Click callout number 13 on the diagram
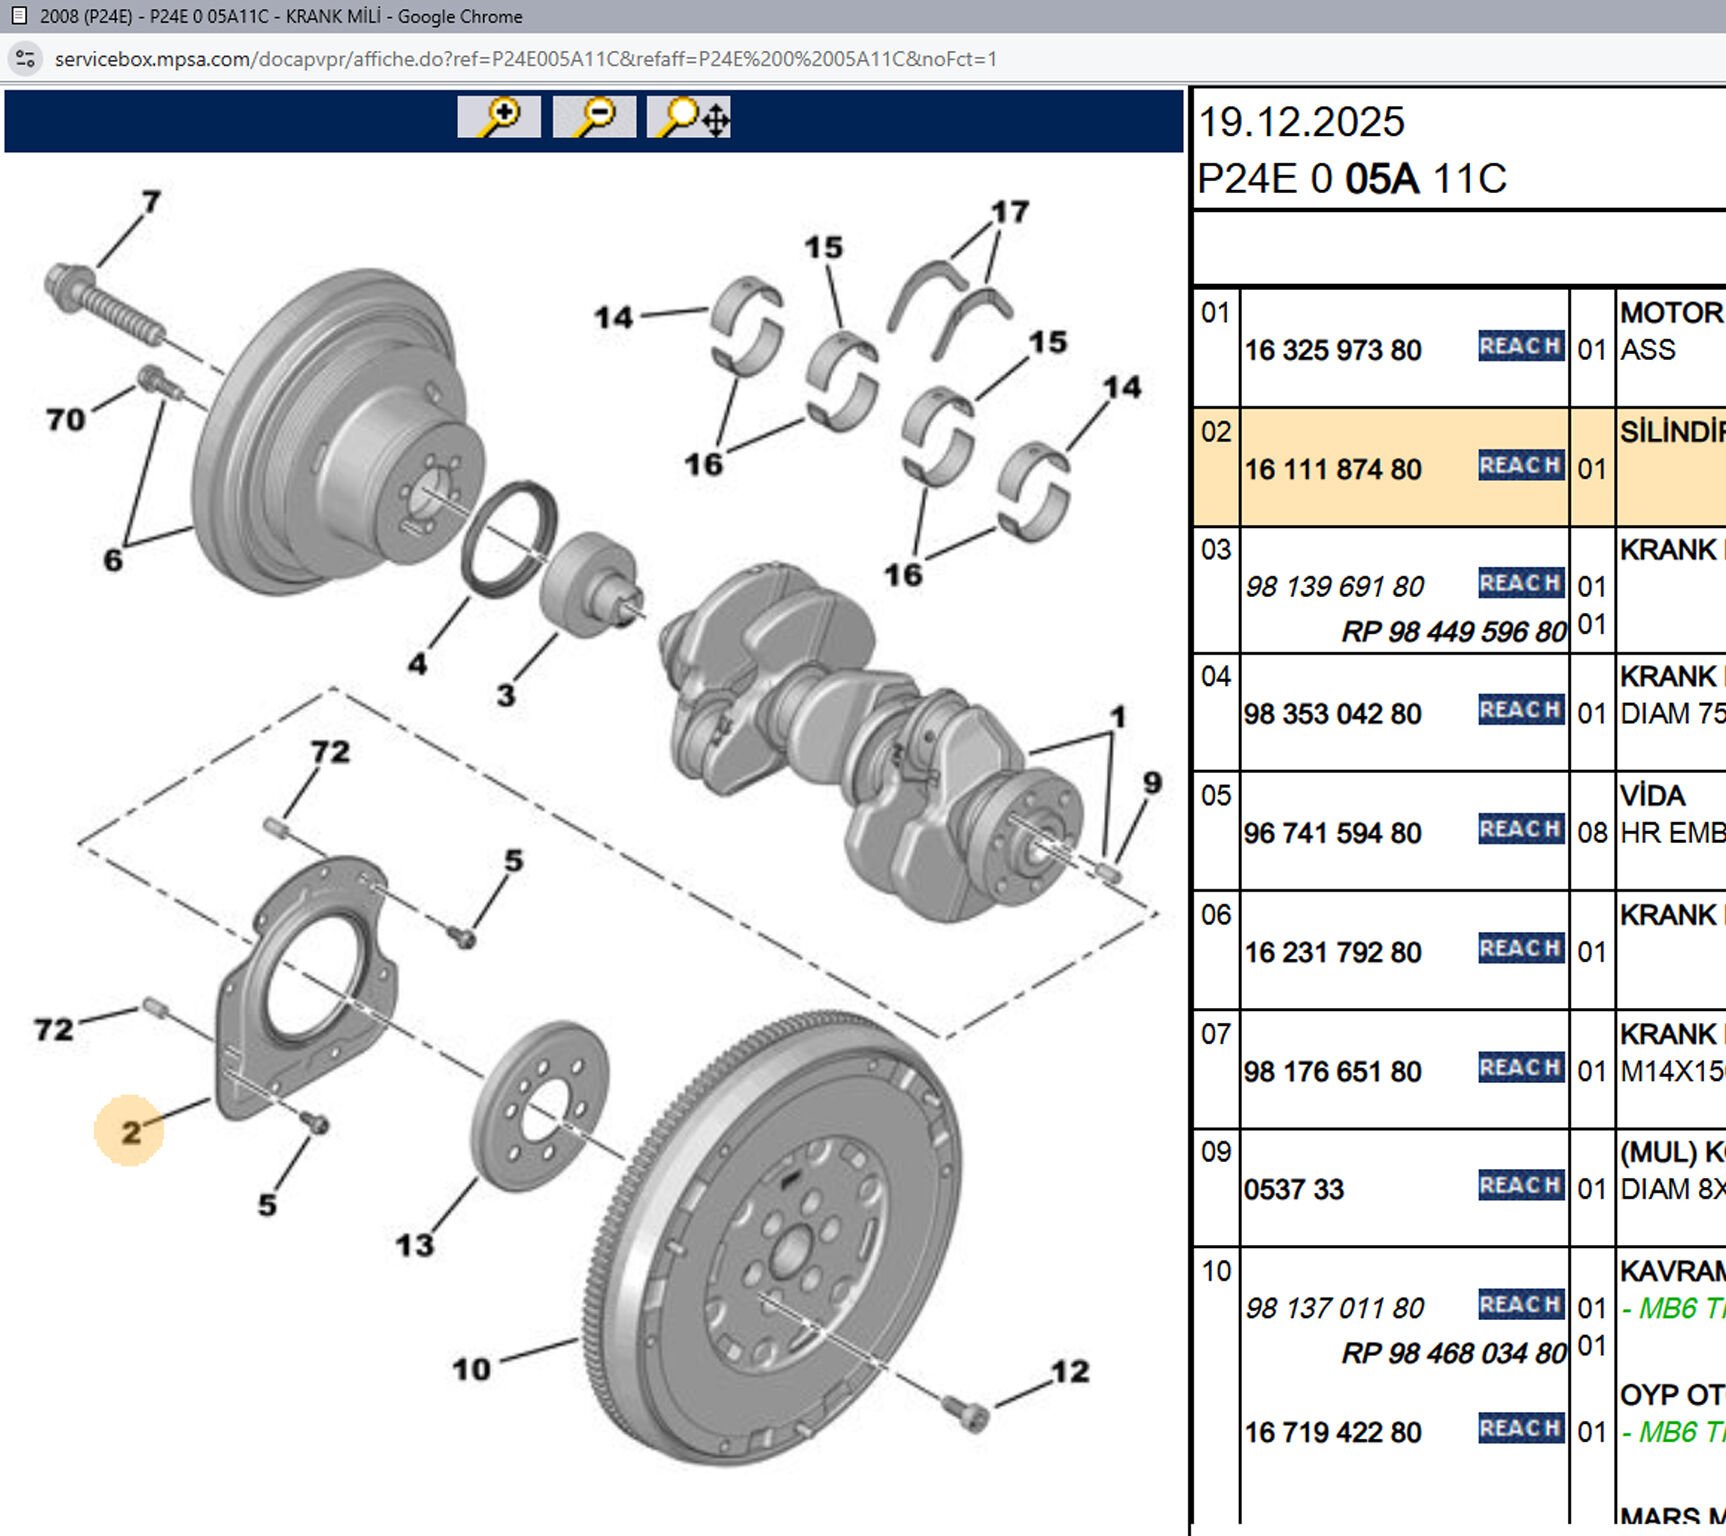1726x1536 pixels. click(x=415, y=1245)
